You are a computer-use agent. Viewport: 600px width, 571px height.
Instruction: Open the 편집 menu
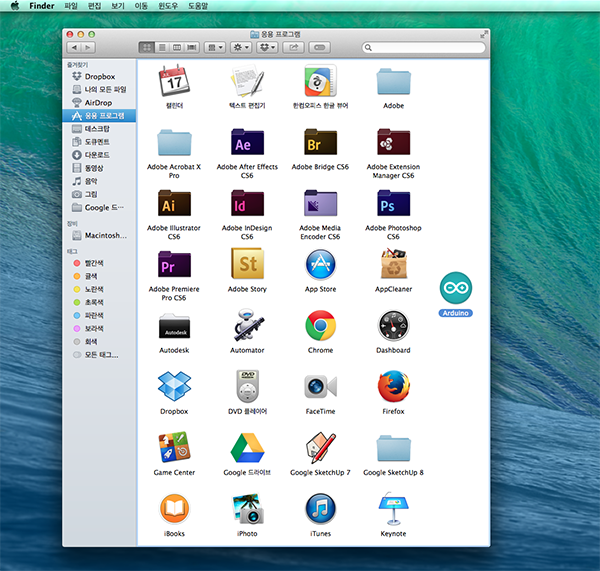click(x=95, y=6)
